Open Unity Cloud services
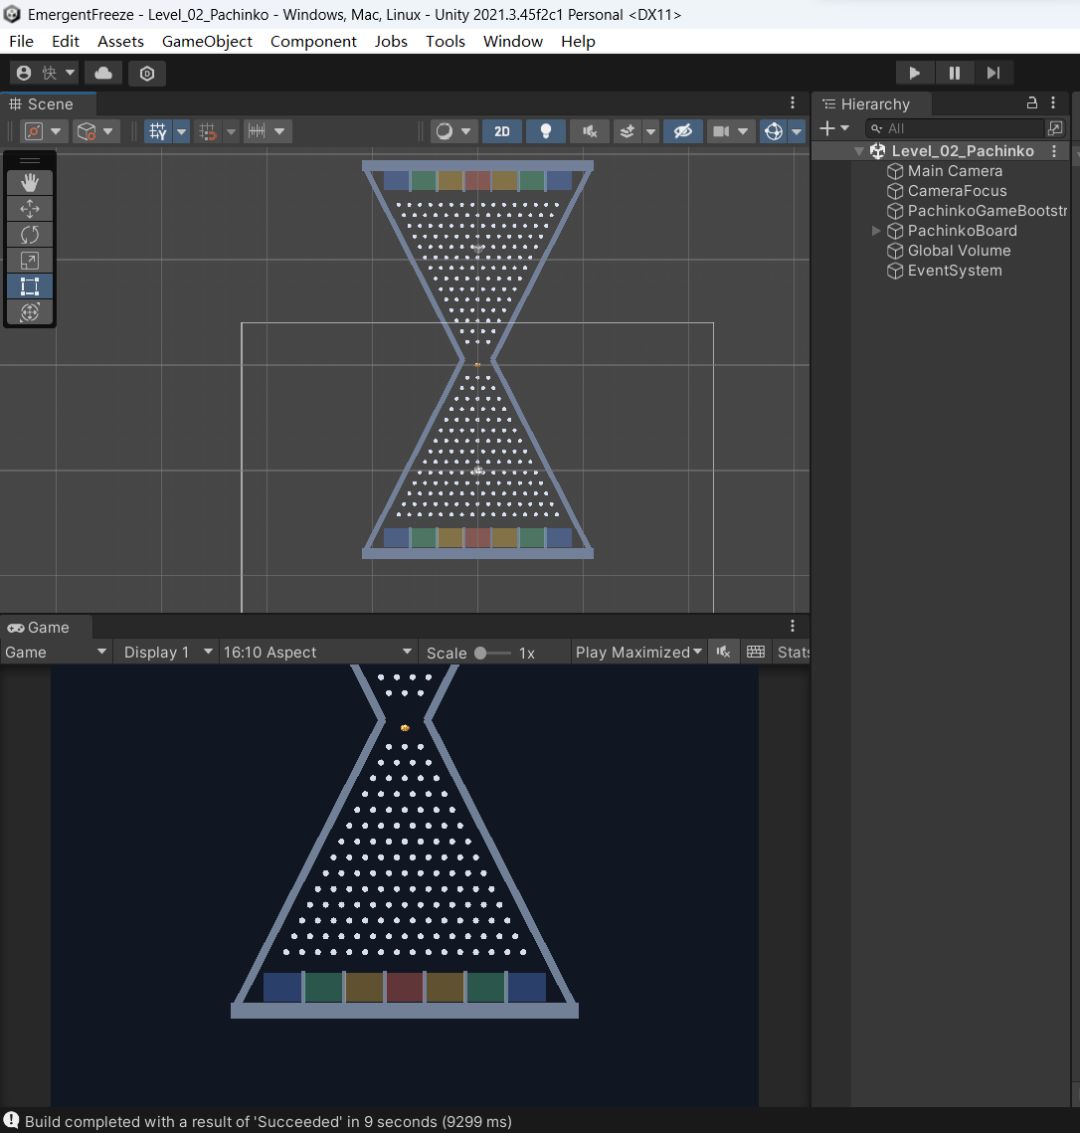 (103, 73)
